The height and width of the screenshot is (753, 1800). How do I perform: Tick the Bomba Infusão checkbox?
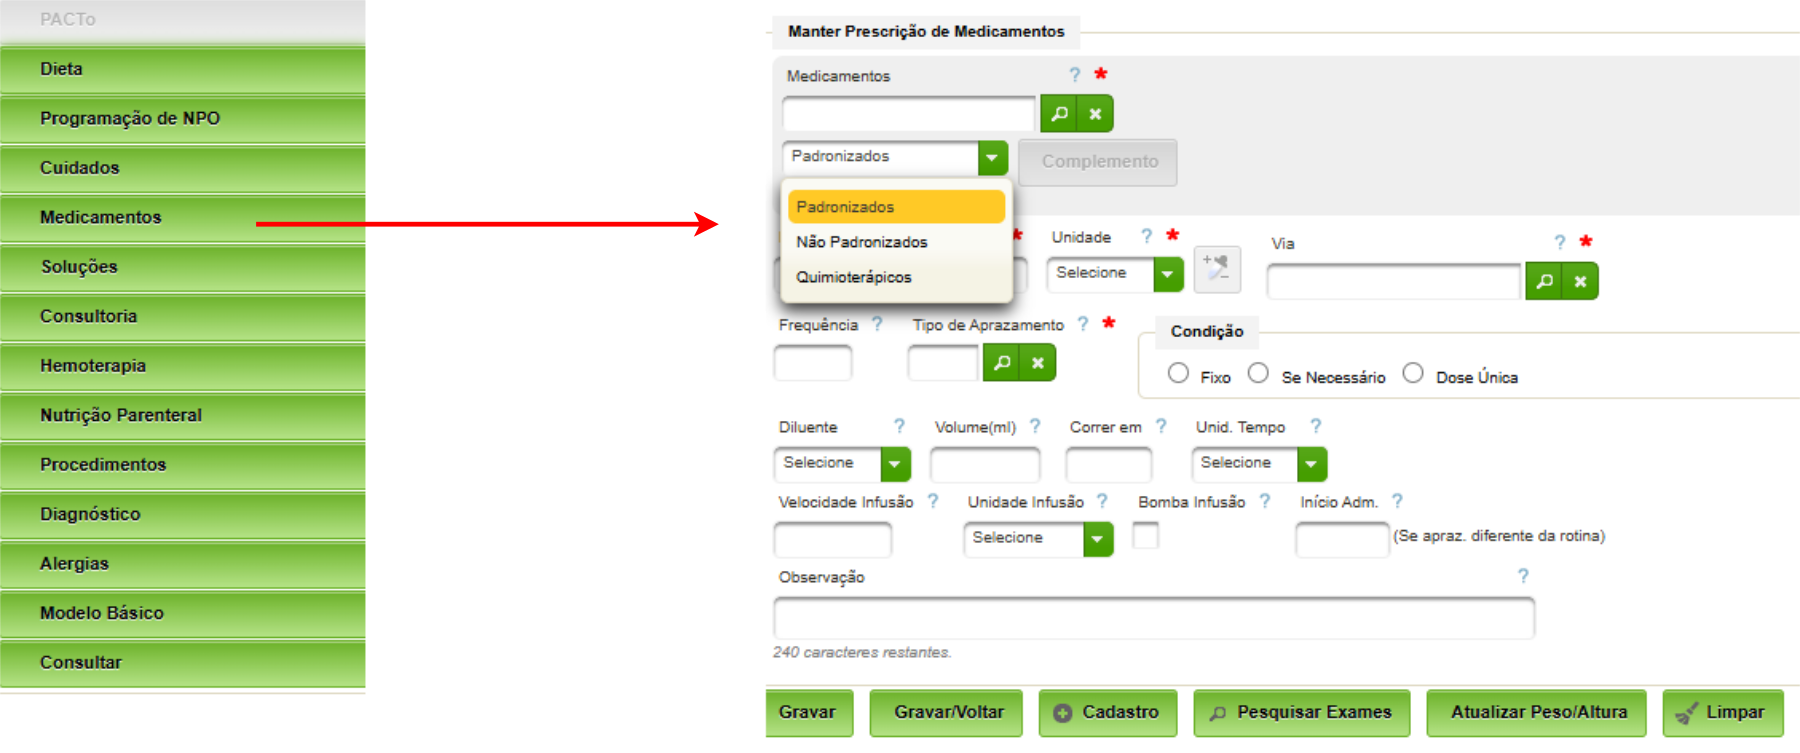1145,536
